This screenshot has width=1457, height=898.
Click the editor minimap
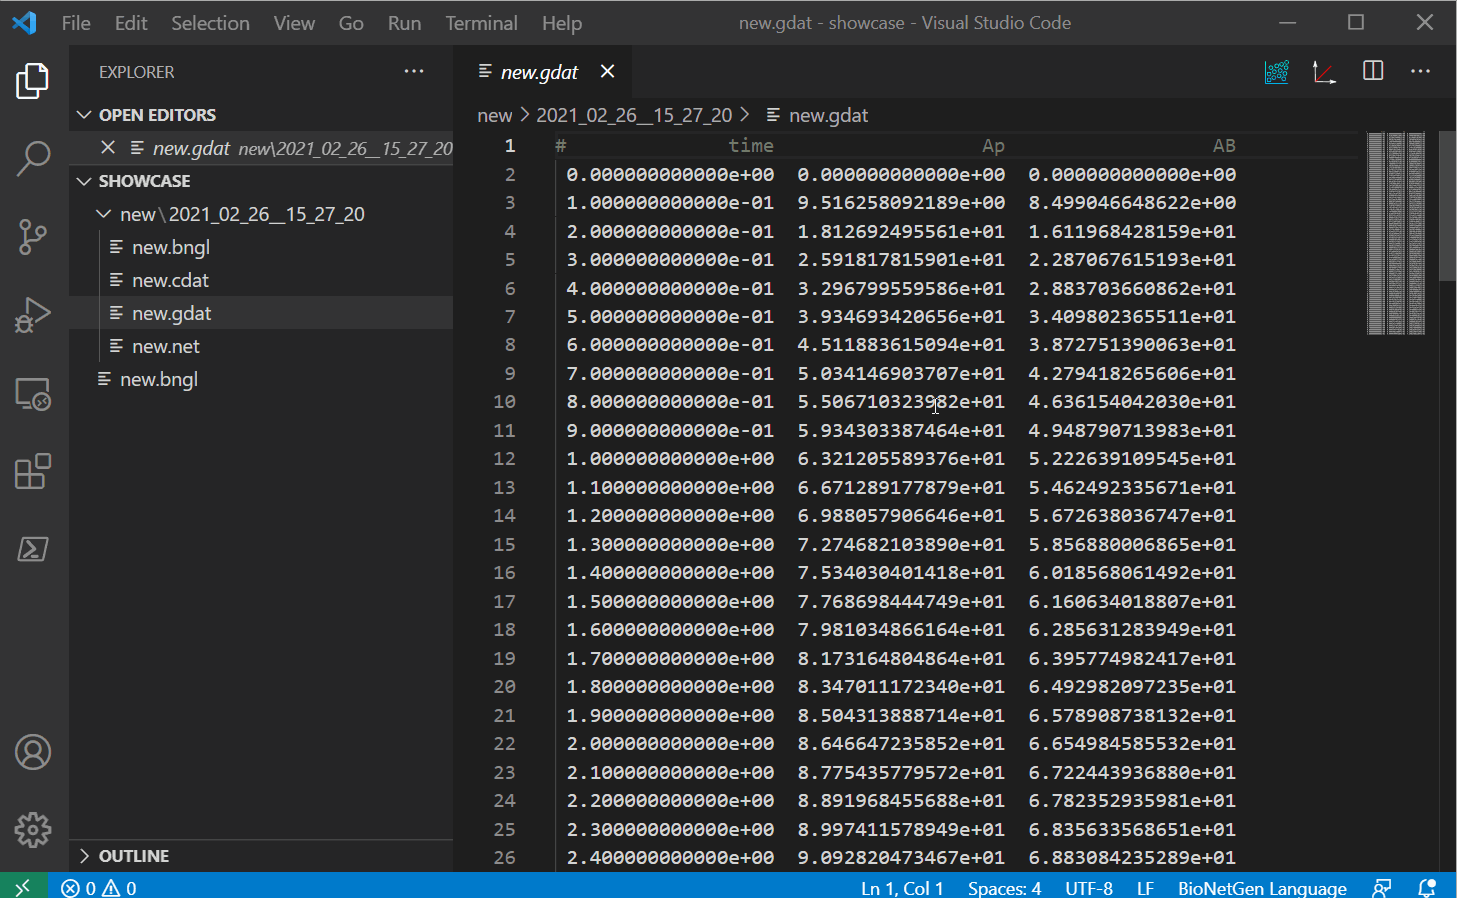pos(1396,233)
